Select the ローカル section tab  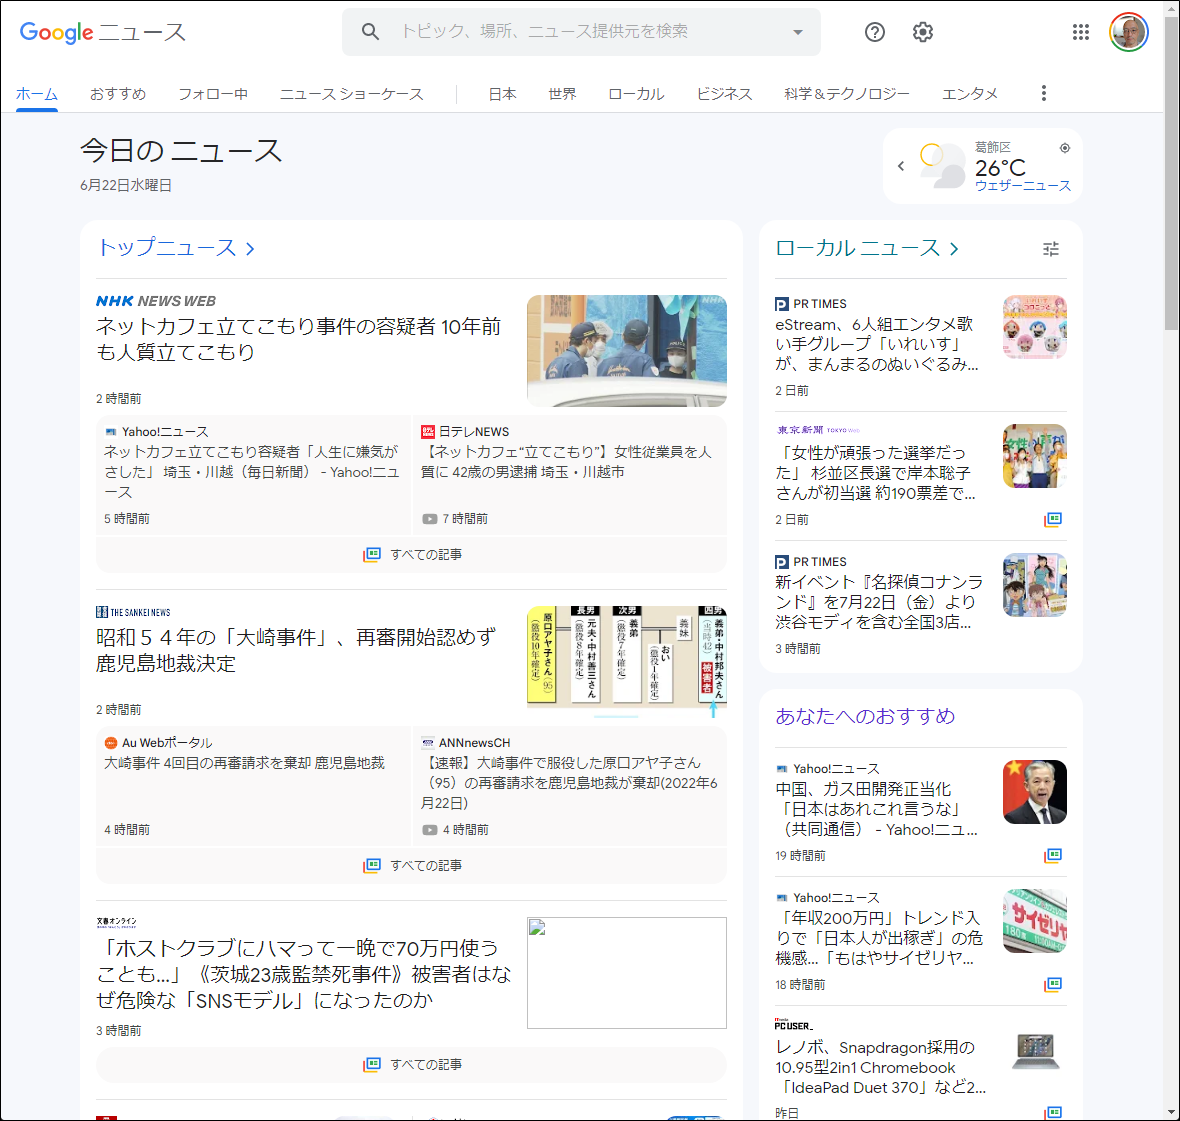pyautogui.click(x=637, y=94)
